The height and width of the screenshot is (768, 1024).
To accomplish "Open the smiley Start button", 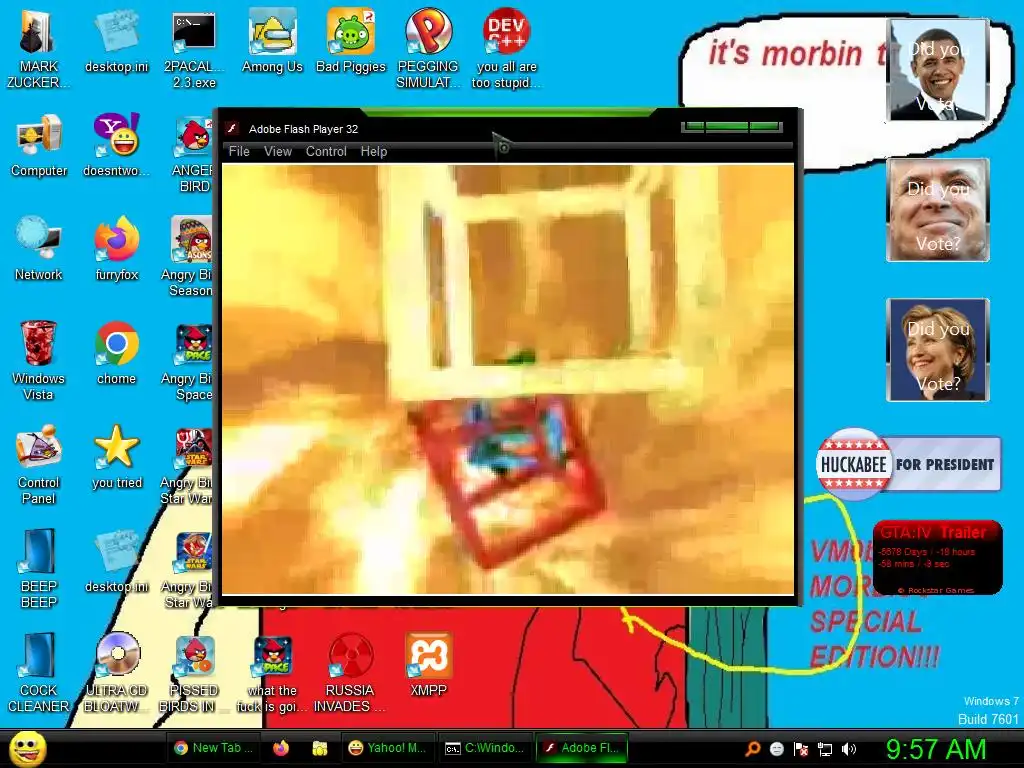I will (27, 748).
